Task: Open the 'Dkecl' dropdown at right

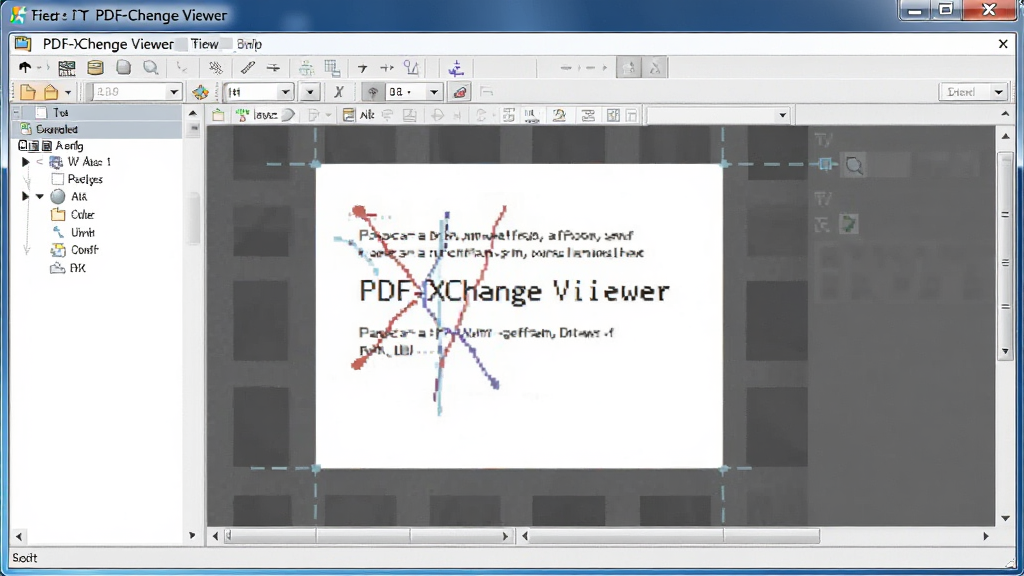Action: click(x=999, y=92)
